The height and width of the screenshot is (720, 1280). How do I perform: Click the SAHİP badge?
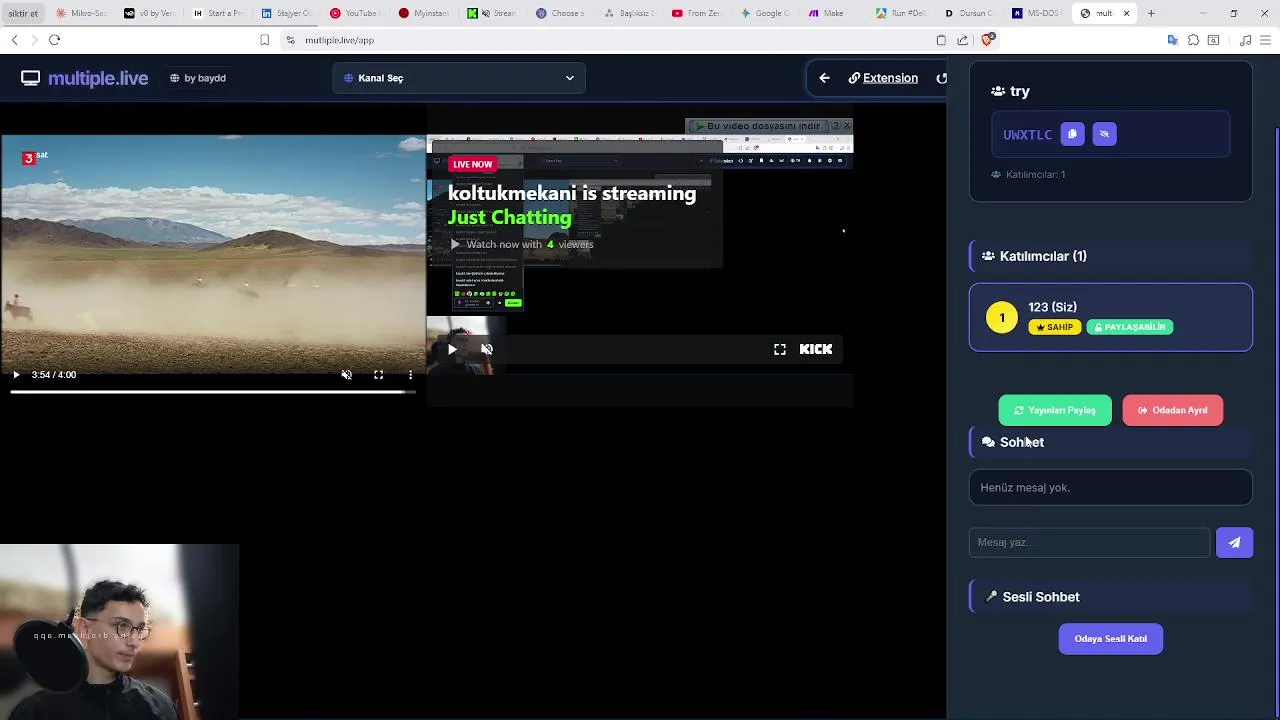(1055, 327)
